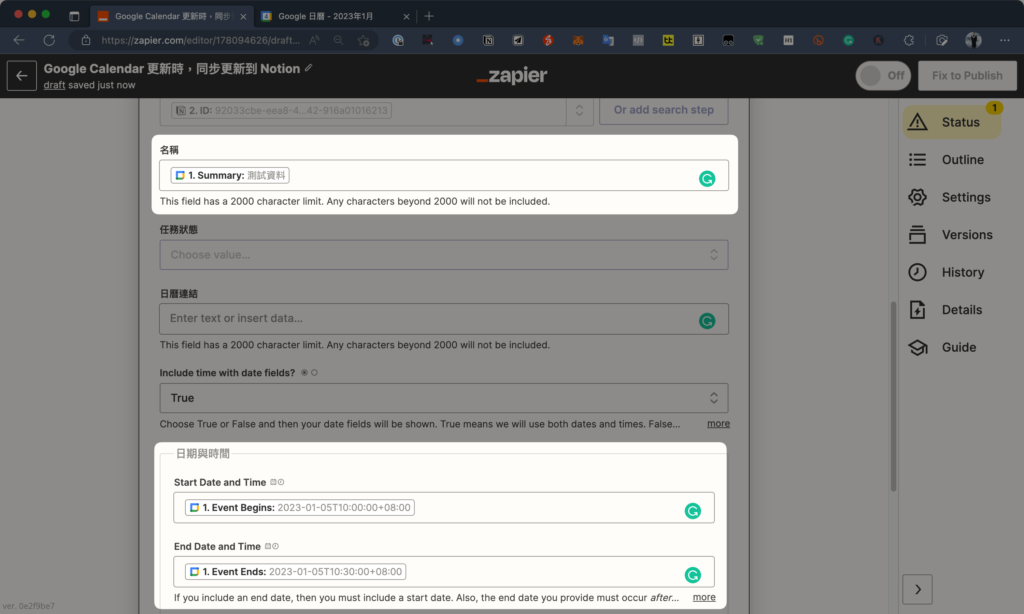Click the Start Date and Time input field
This screenshot has width=1024, height=614.
pyautogui.click(x=444, y=508)
